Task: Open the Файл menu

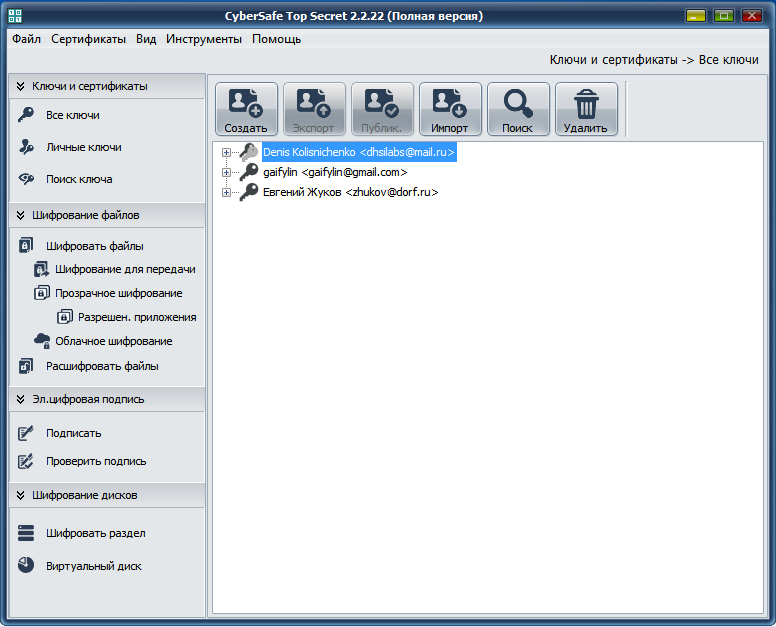Action: 26,39
